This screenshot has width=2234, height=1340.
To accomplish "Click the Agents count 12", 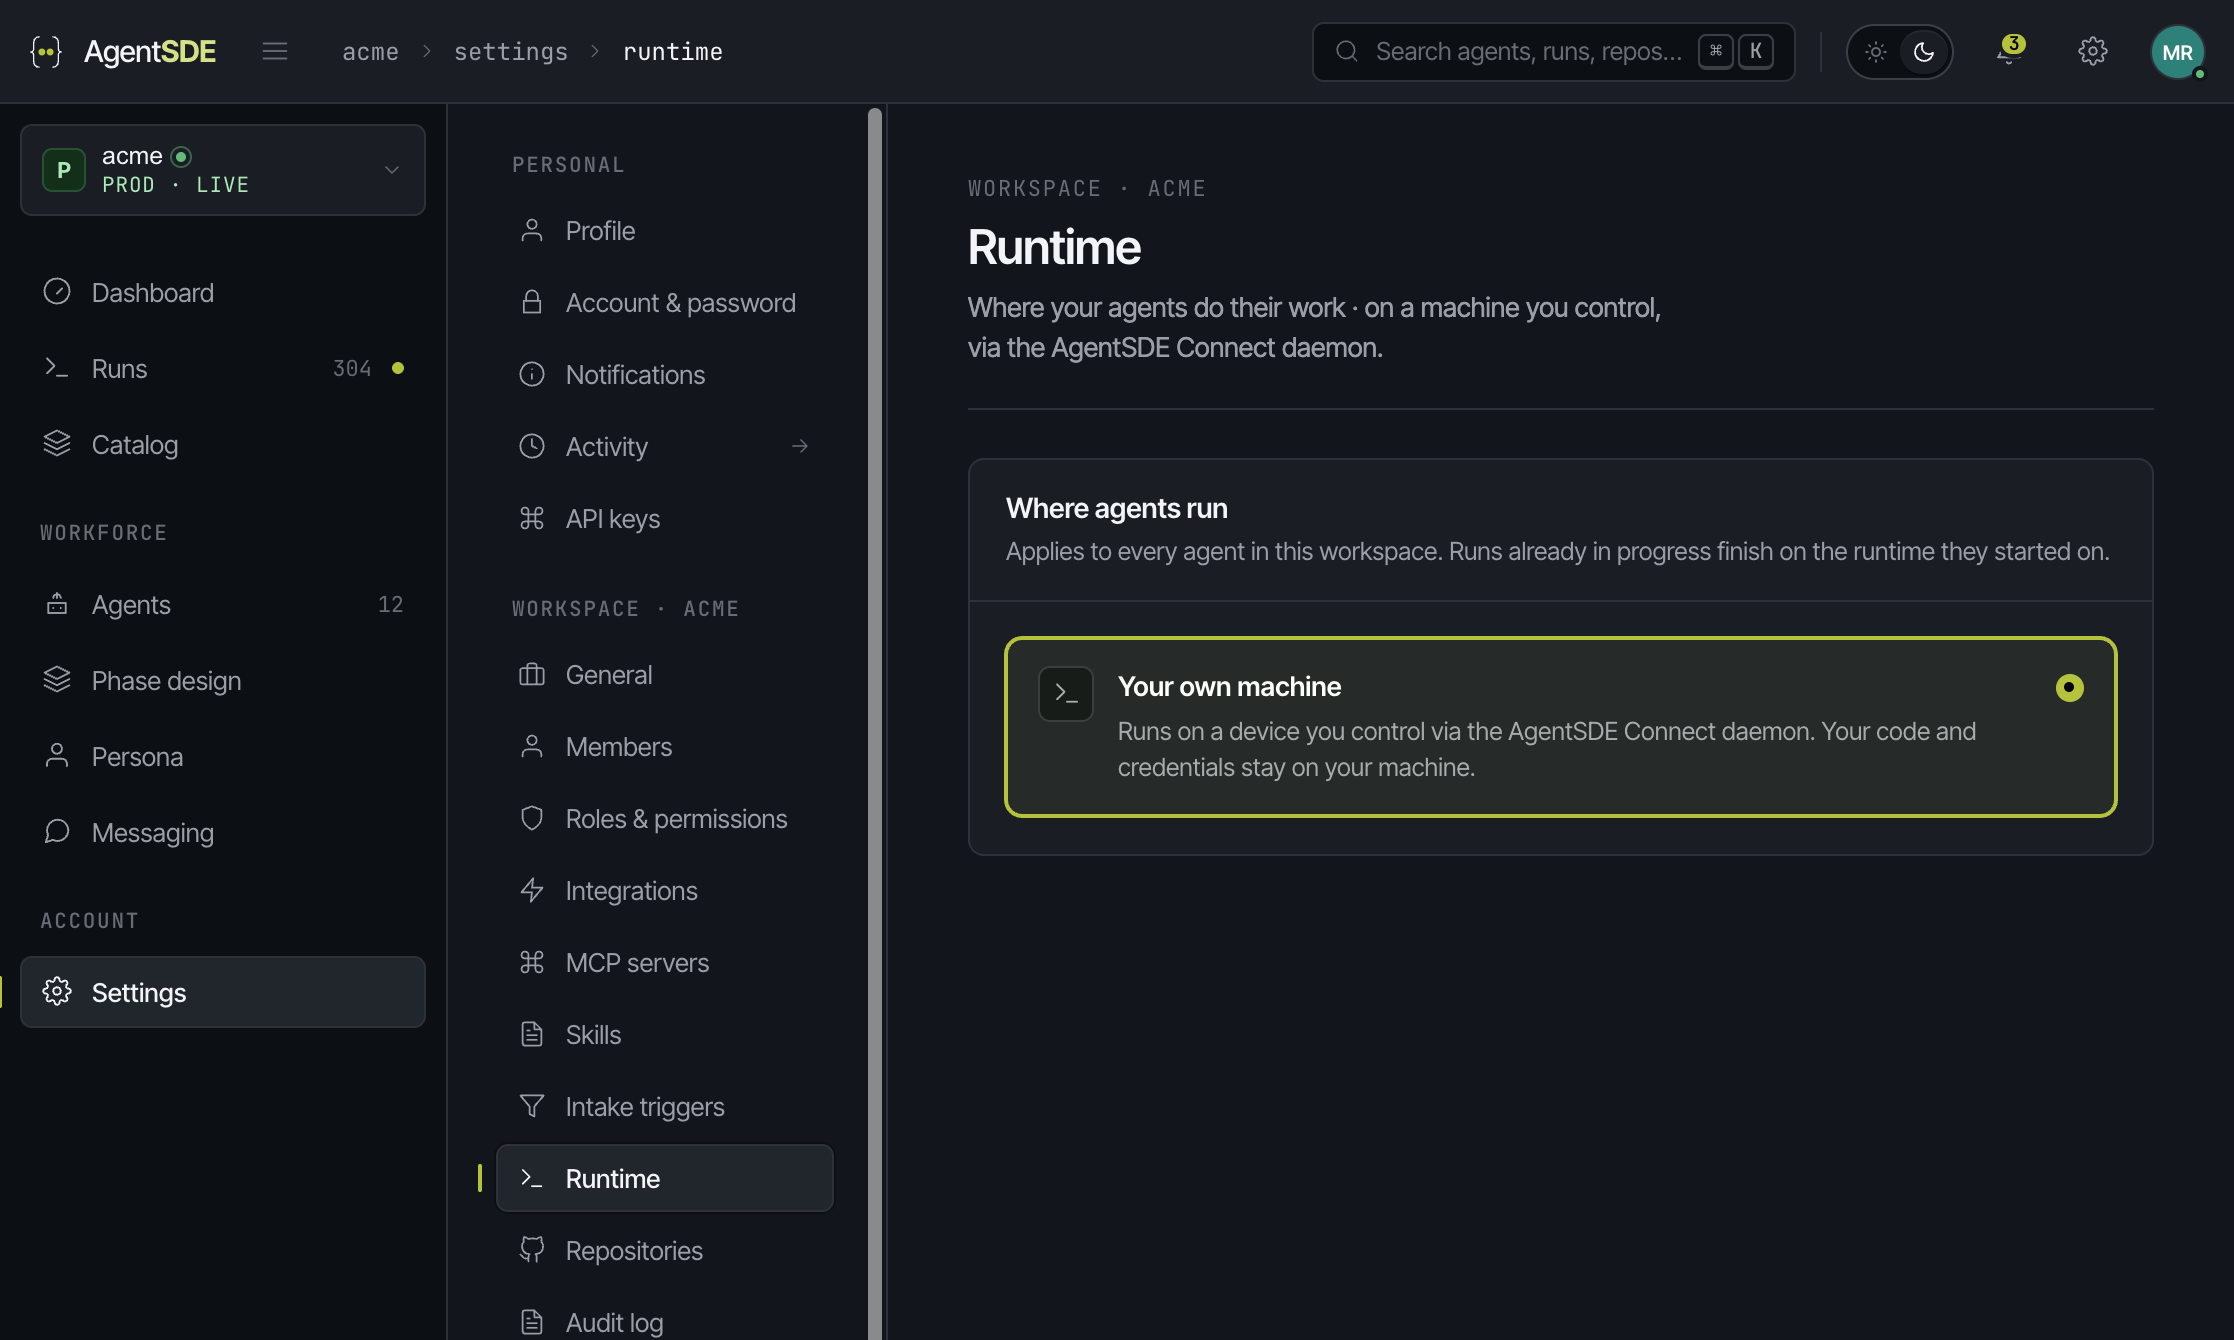I will (391, 605).
